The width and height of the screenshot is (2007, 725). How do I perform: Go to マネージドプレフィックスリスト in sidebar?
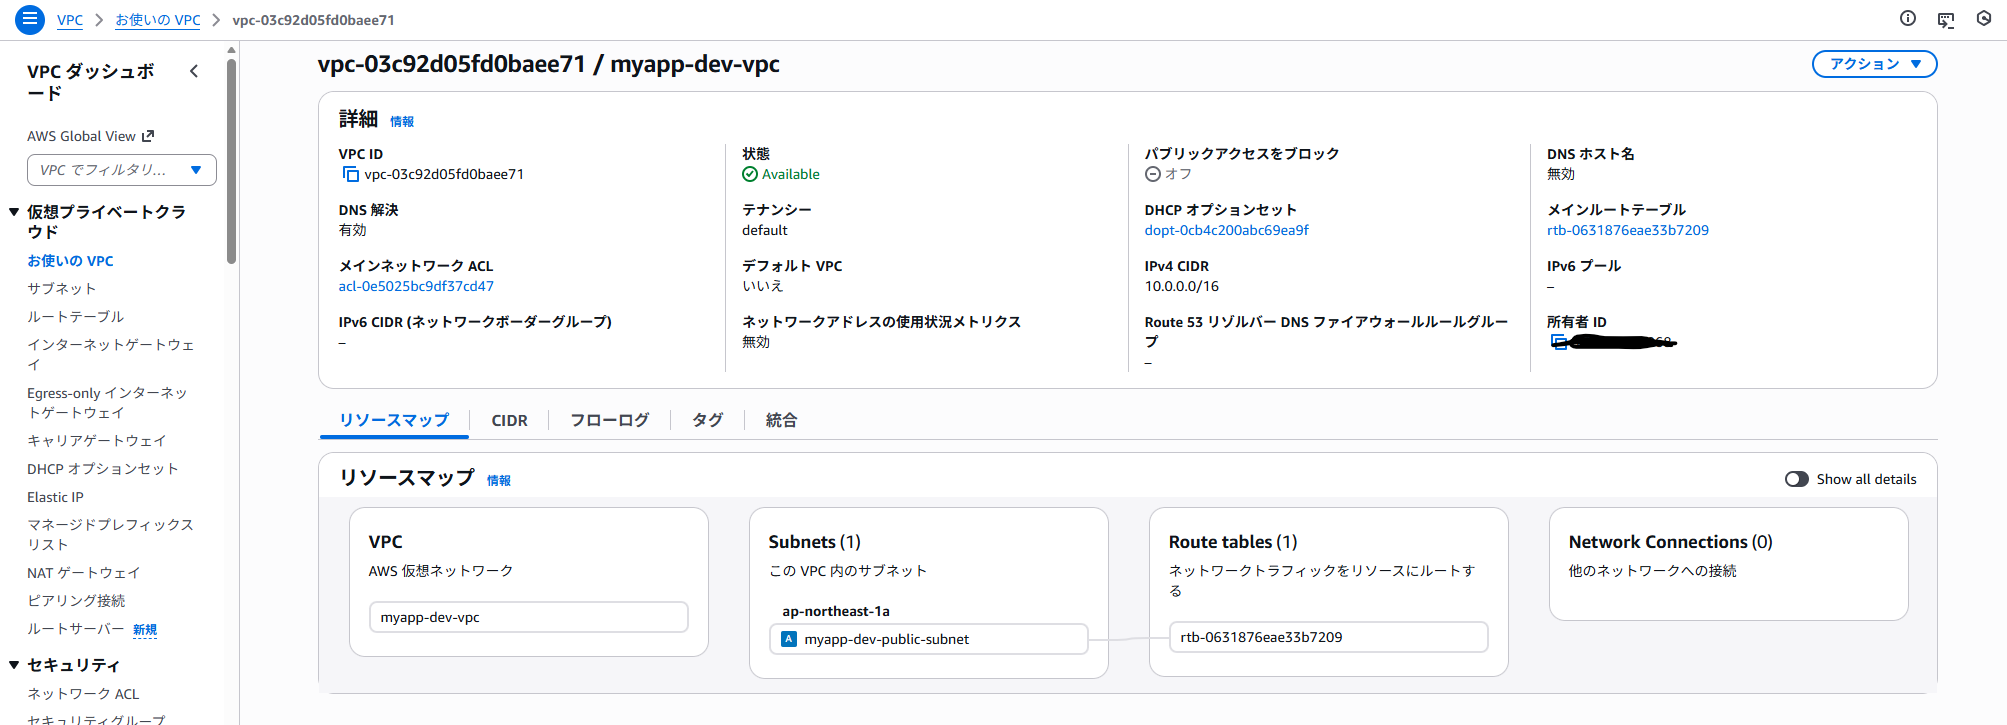[x=110, y=534]
